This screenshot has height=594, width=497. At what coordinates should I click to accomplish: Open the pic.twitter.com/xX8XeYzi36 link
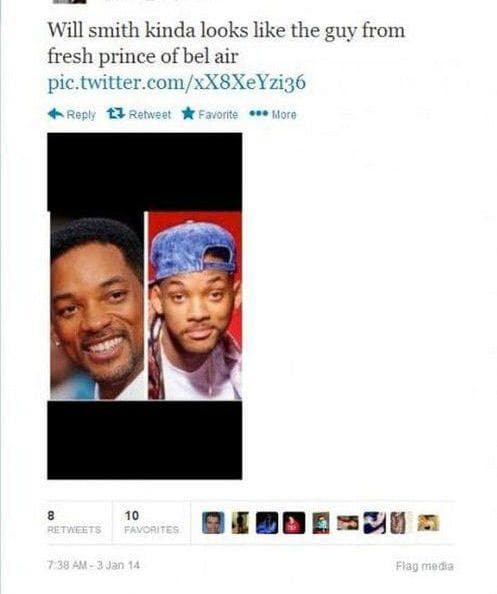pos(177,82)
